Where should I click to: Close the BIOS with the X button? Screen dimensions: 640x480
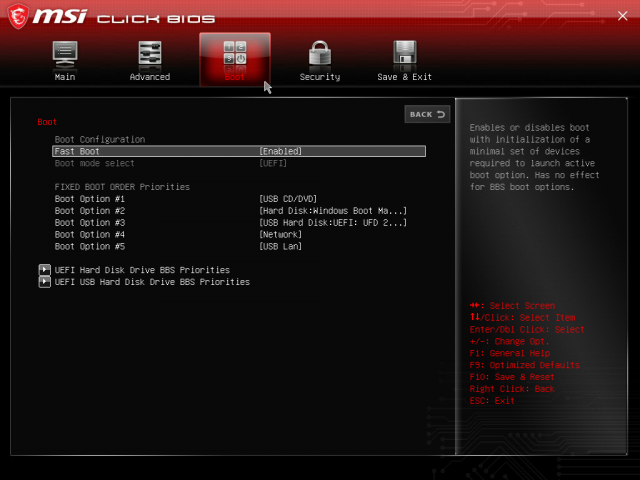point(623,15)
